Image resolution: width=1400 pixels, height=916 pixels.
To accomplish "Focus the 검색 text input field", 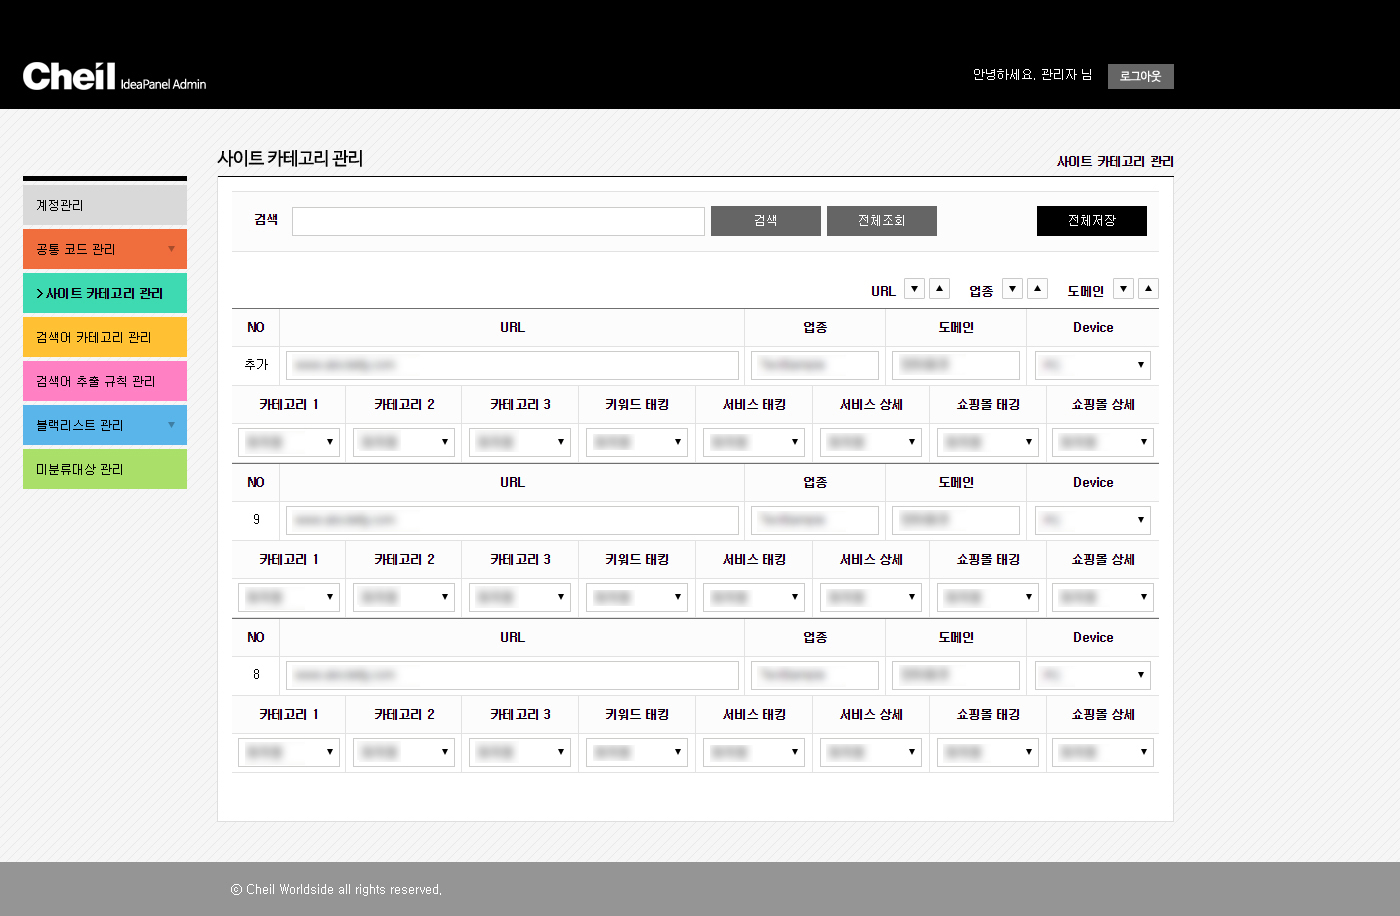I will pyautogui.click(x=498, y=221).
